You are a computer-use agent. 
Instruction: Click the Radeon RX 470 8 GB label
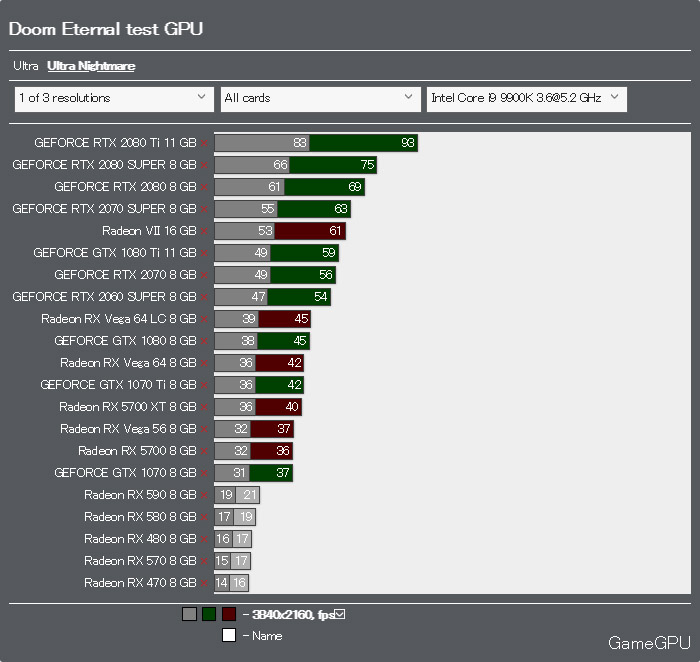140,583
